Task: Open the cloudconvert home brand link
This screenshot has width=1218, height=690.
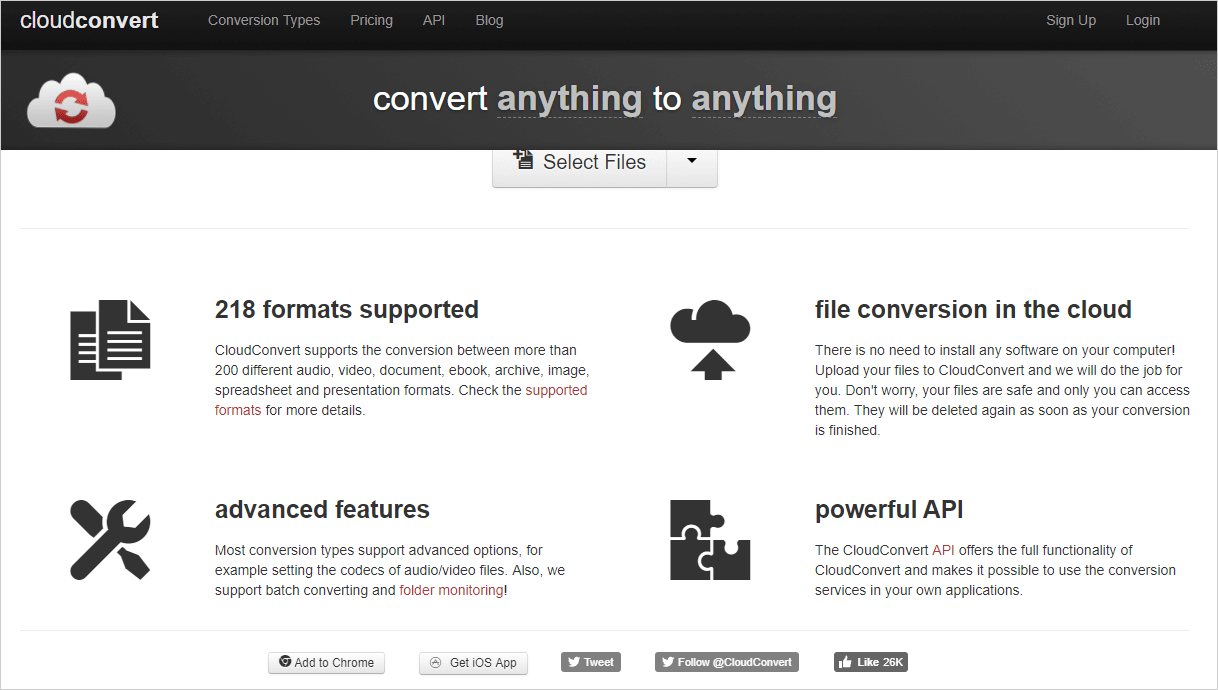Action: [89, 20]
